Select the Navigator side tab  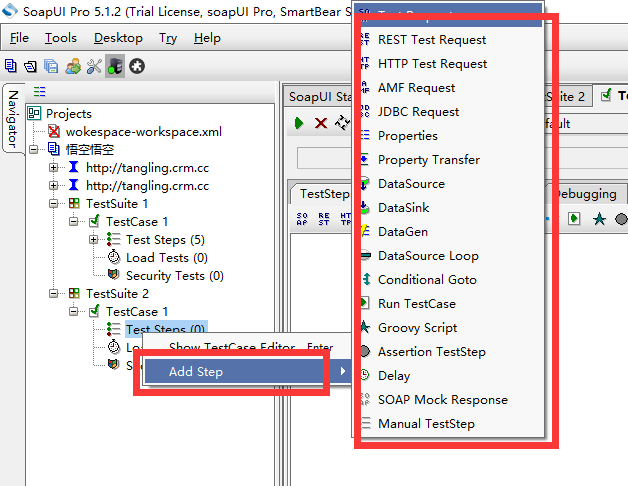pos(13,118)
